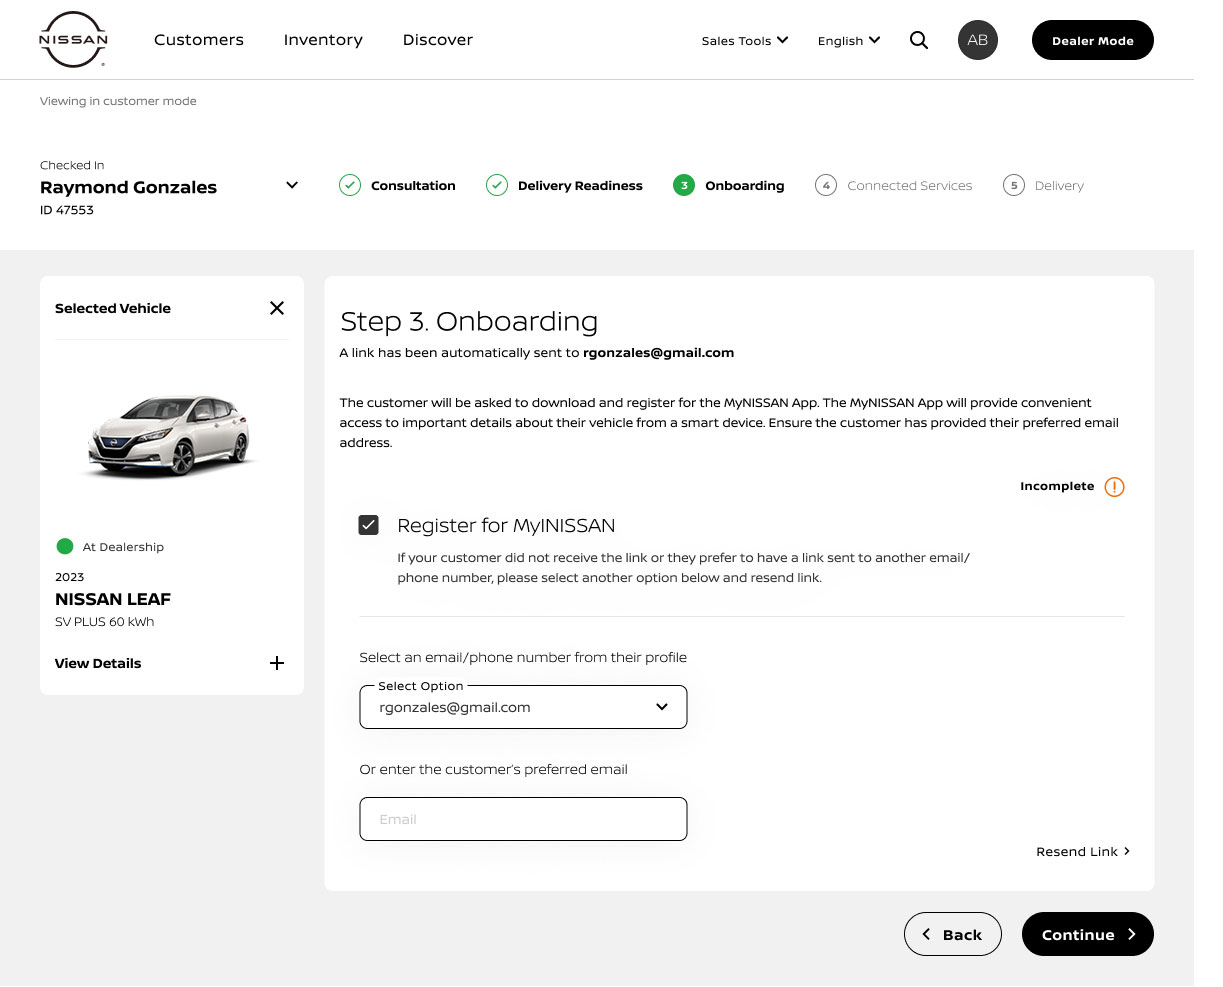Click the Viewing in customer mode text
The image size is (1223, 987).
[118, 101]
